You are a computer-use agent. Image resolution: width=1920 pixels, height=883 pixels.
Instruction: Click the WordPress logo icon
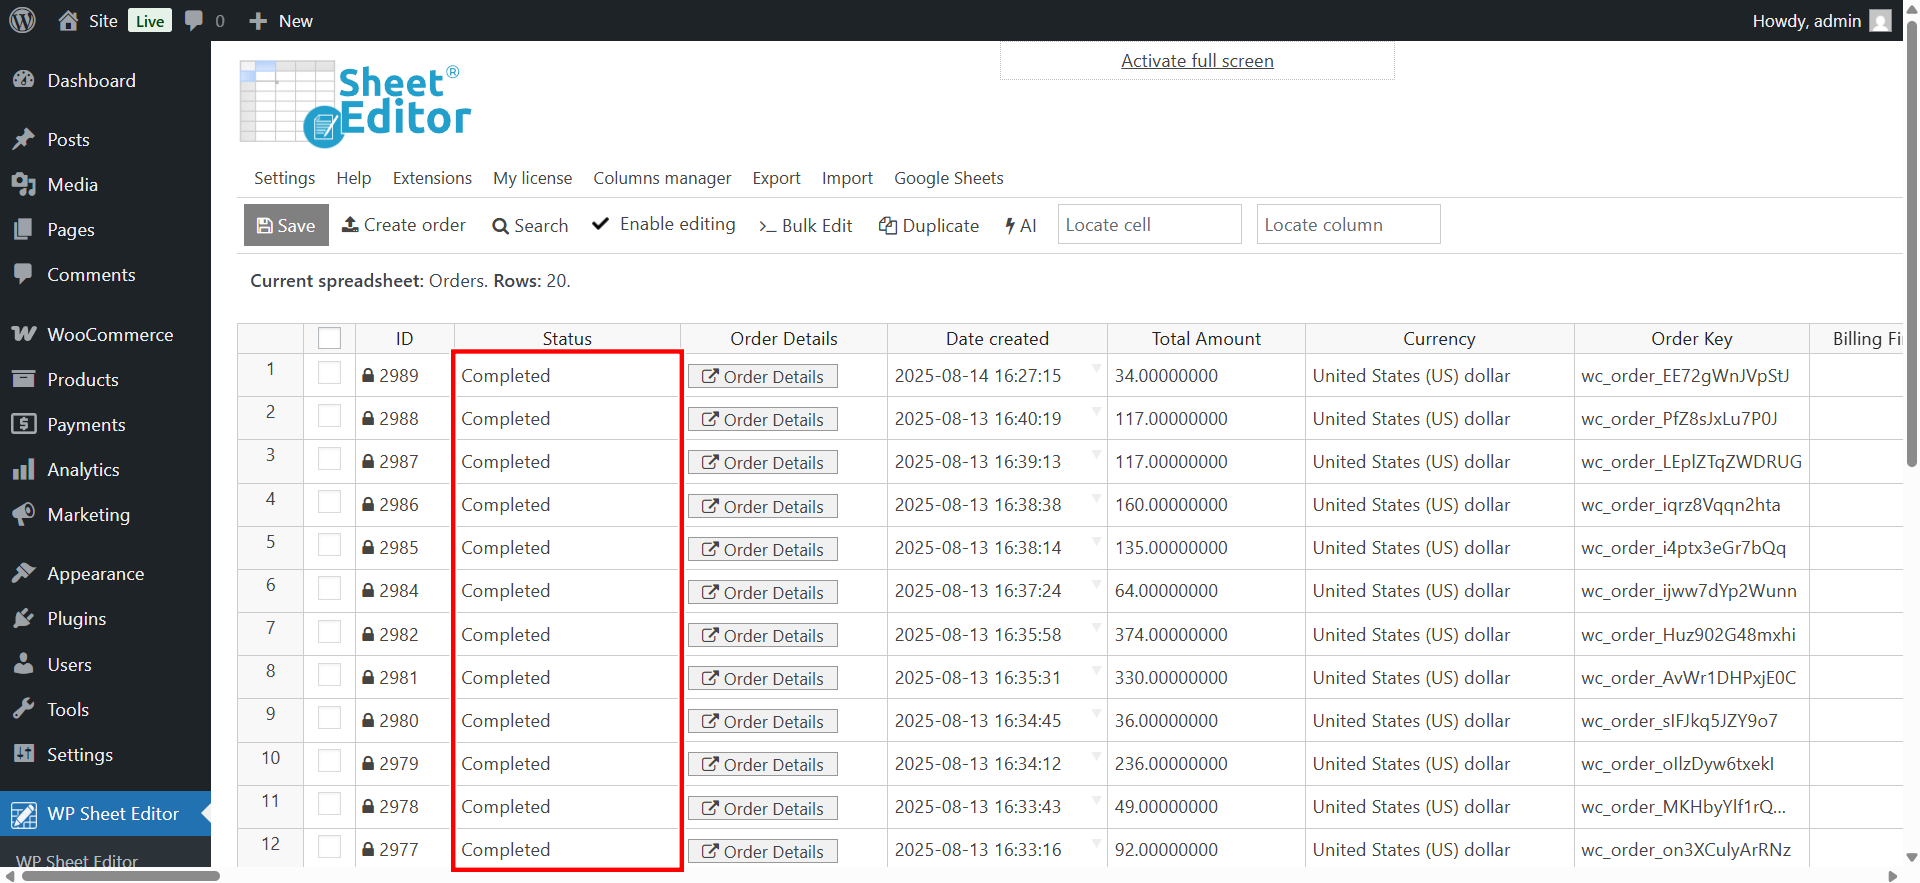coord(22,20)
